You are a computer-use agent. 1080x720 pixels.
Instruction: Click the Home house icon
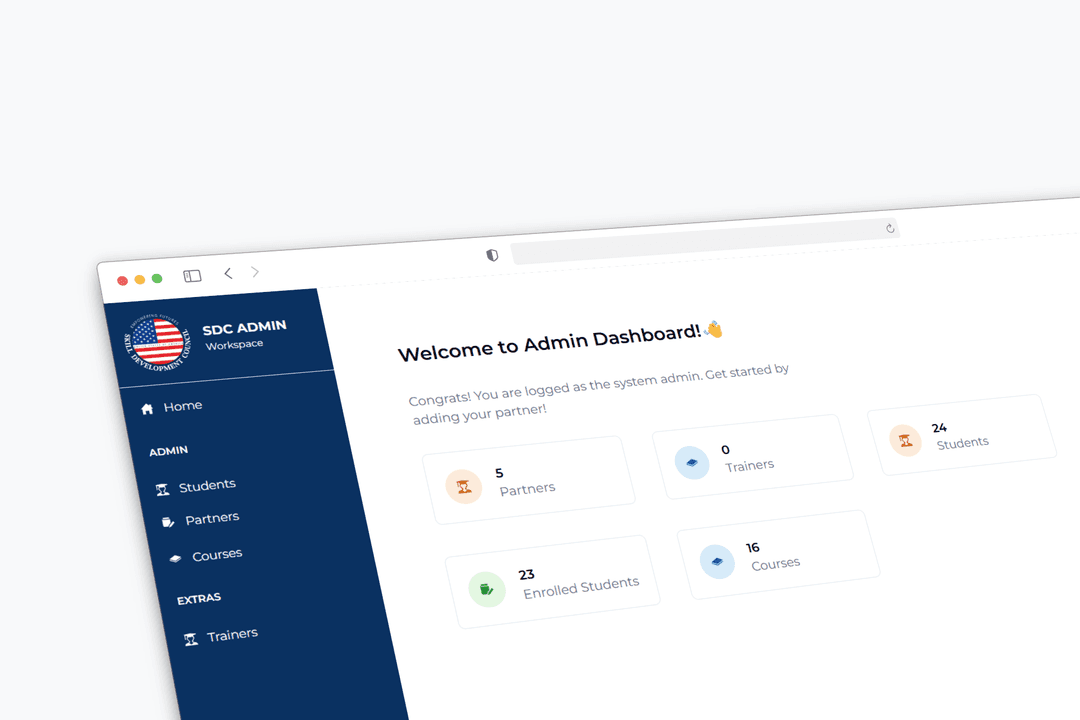(x=147, y=409)
